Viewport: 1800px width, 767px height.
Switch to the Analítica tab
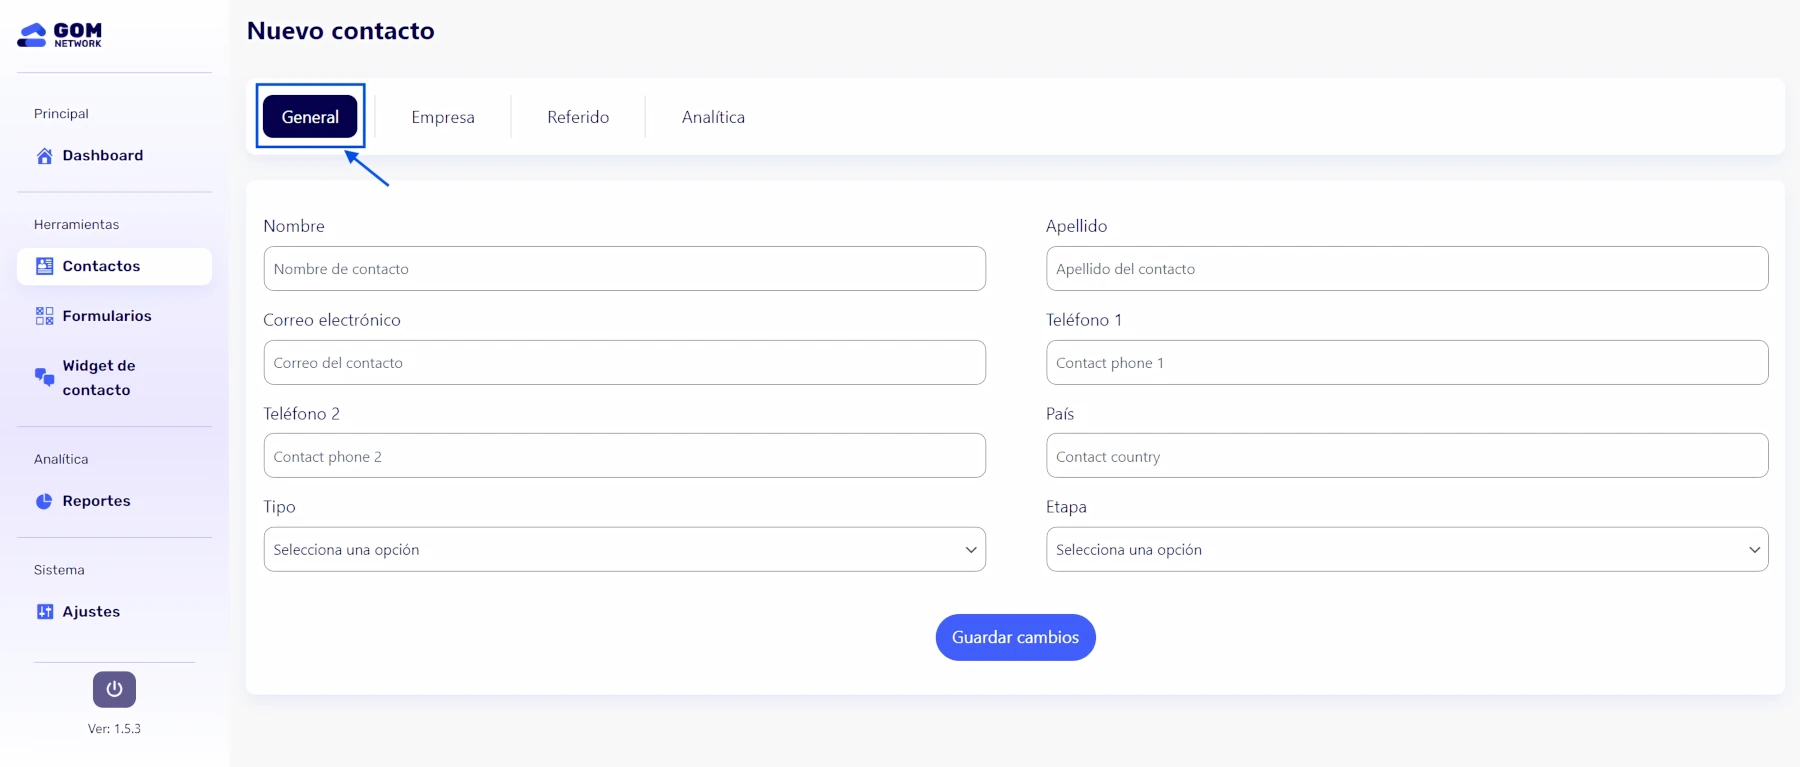click(x=713, y=117)
